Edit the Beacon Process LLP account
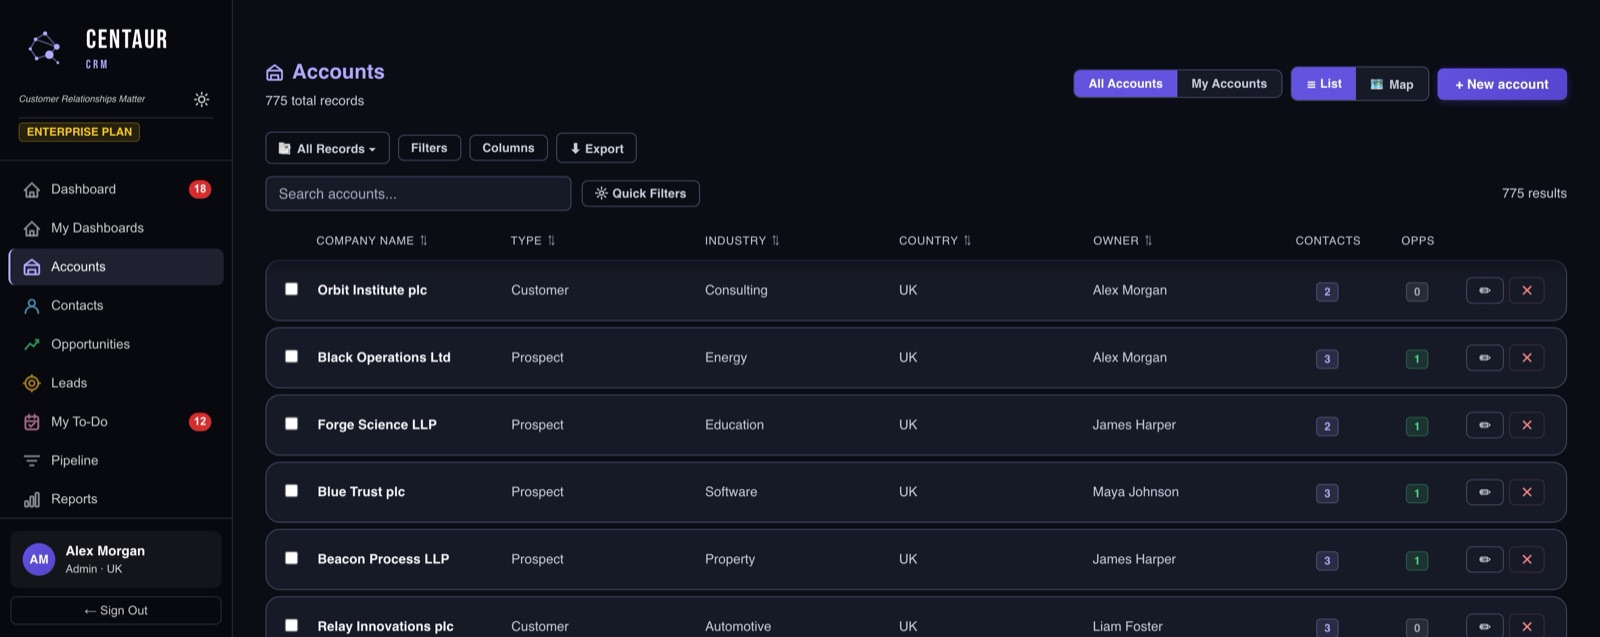This screenshot has width=1600, height=637. [1485, 559]
